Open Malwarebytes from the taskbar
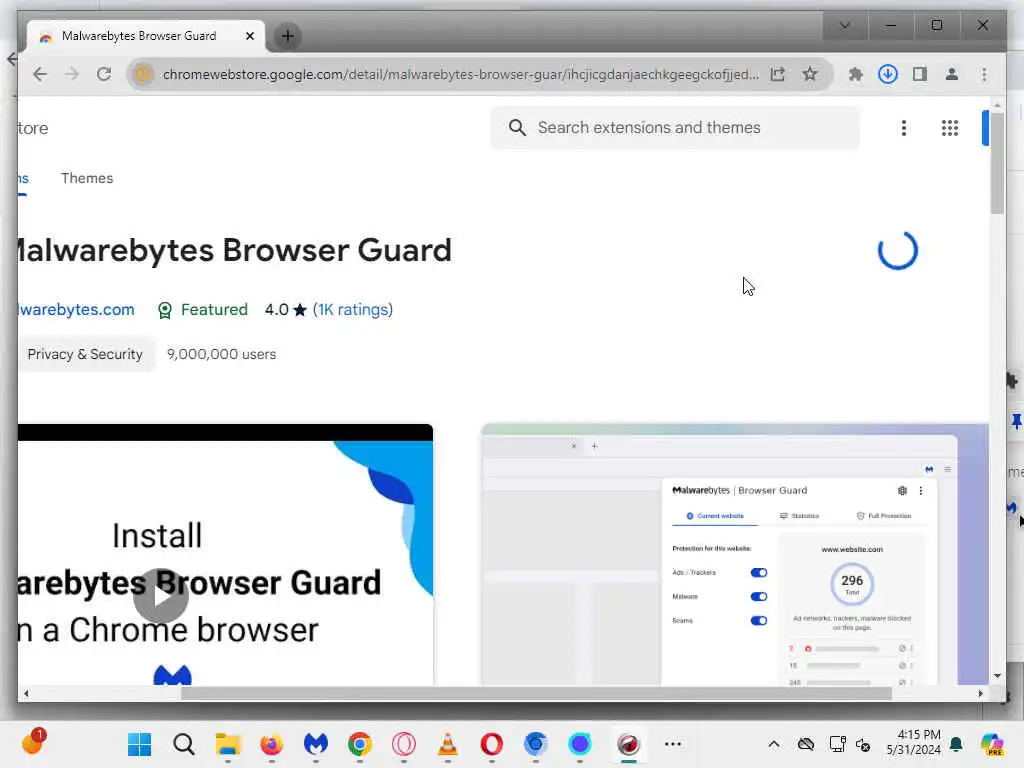 tap(315, 744)
